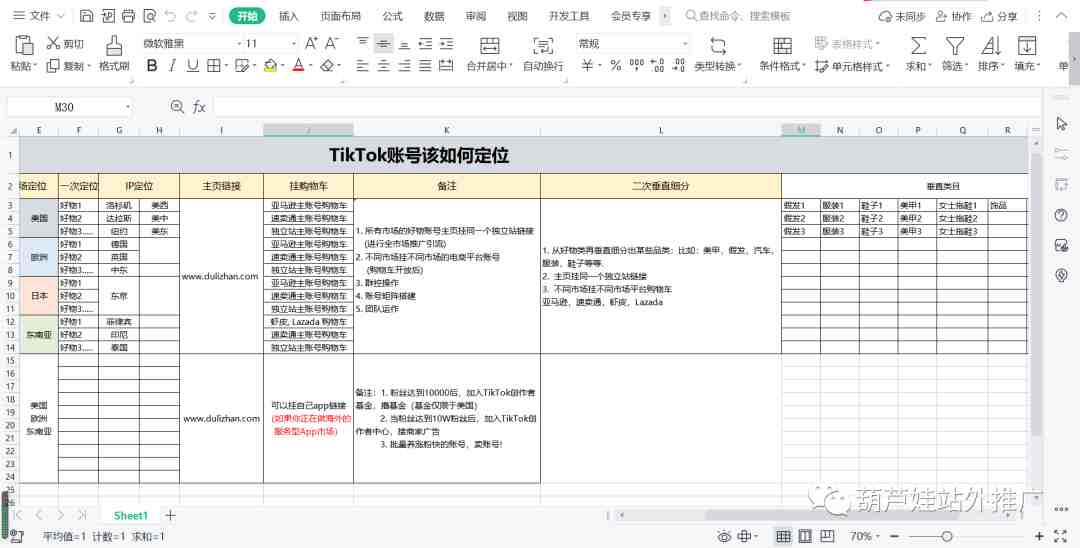Center text horizontally
Image resolution: width=1080 pixels, height=548 pixels.
[x=384, y=65]
